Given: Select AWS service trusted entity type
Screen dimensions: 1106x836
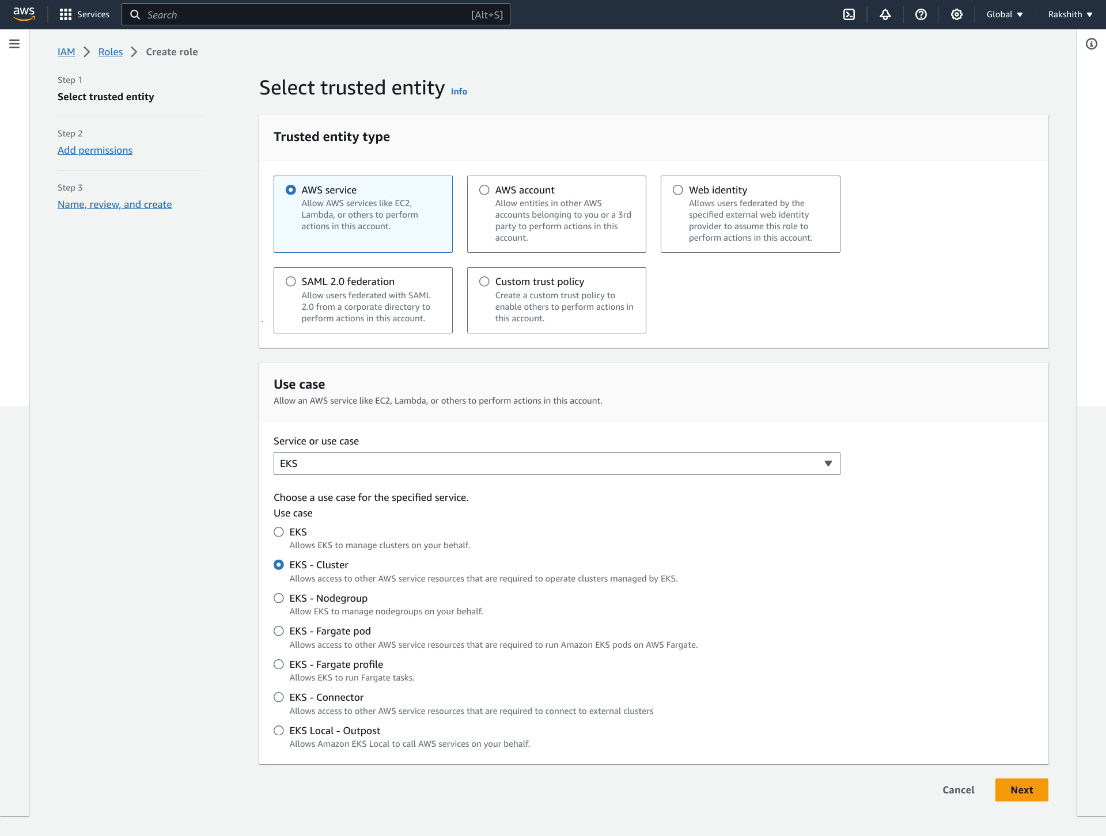Looking at the screenshot, I should (291, 190).
